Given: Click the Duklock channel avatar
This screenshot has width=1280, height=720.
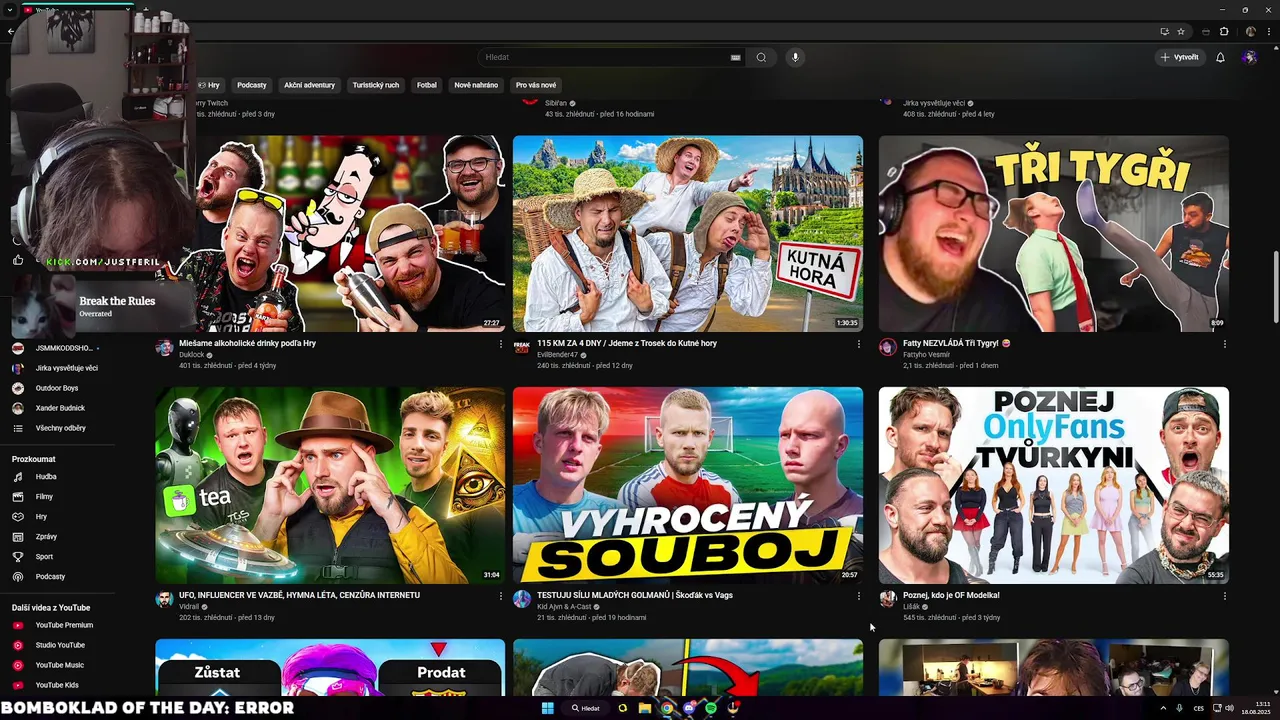Looking at the screenshot, I should [164, 347].
